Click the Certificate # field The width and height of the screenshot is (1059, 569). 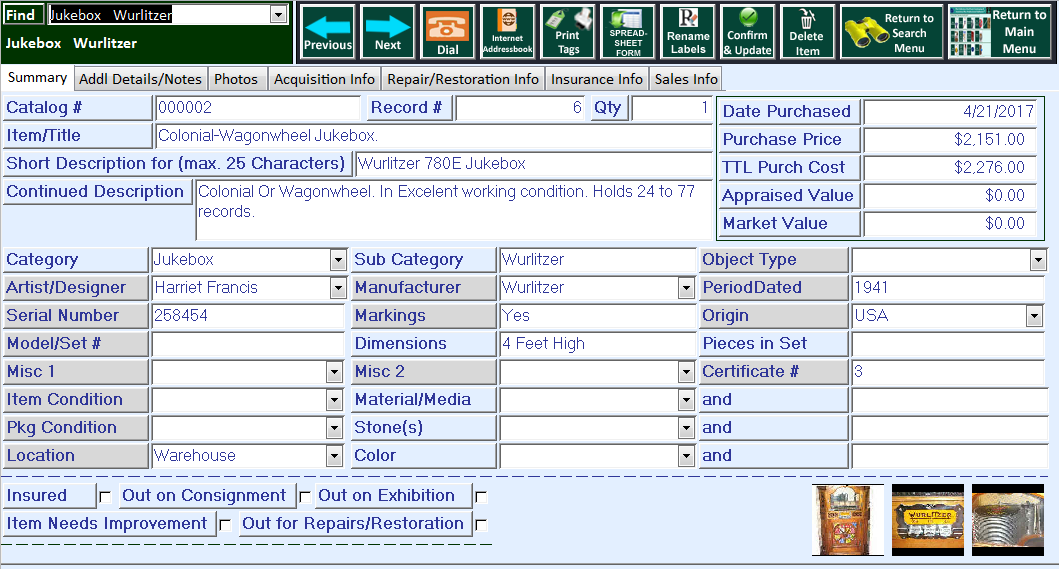coord(948,372)
